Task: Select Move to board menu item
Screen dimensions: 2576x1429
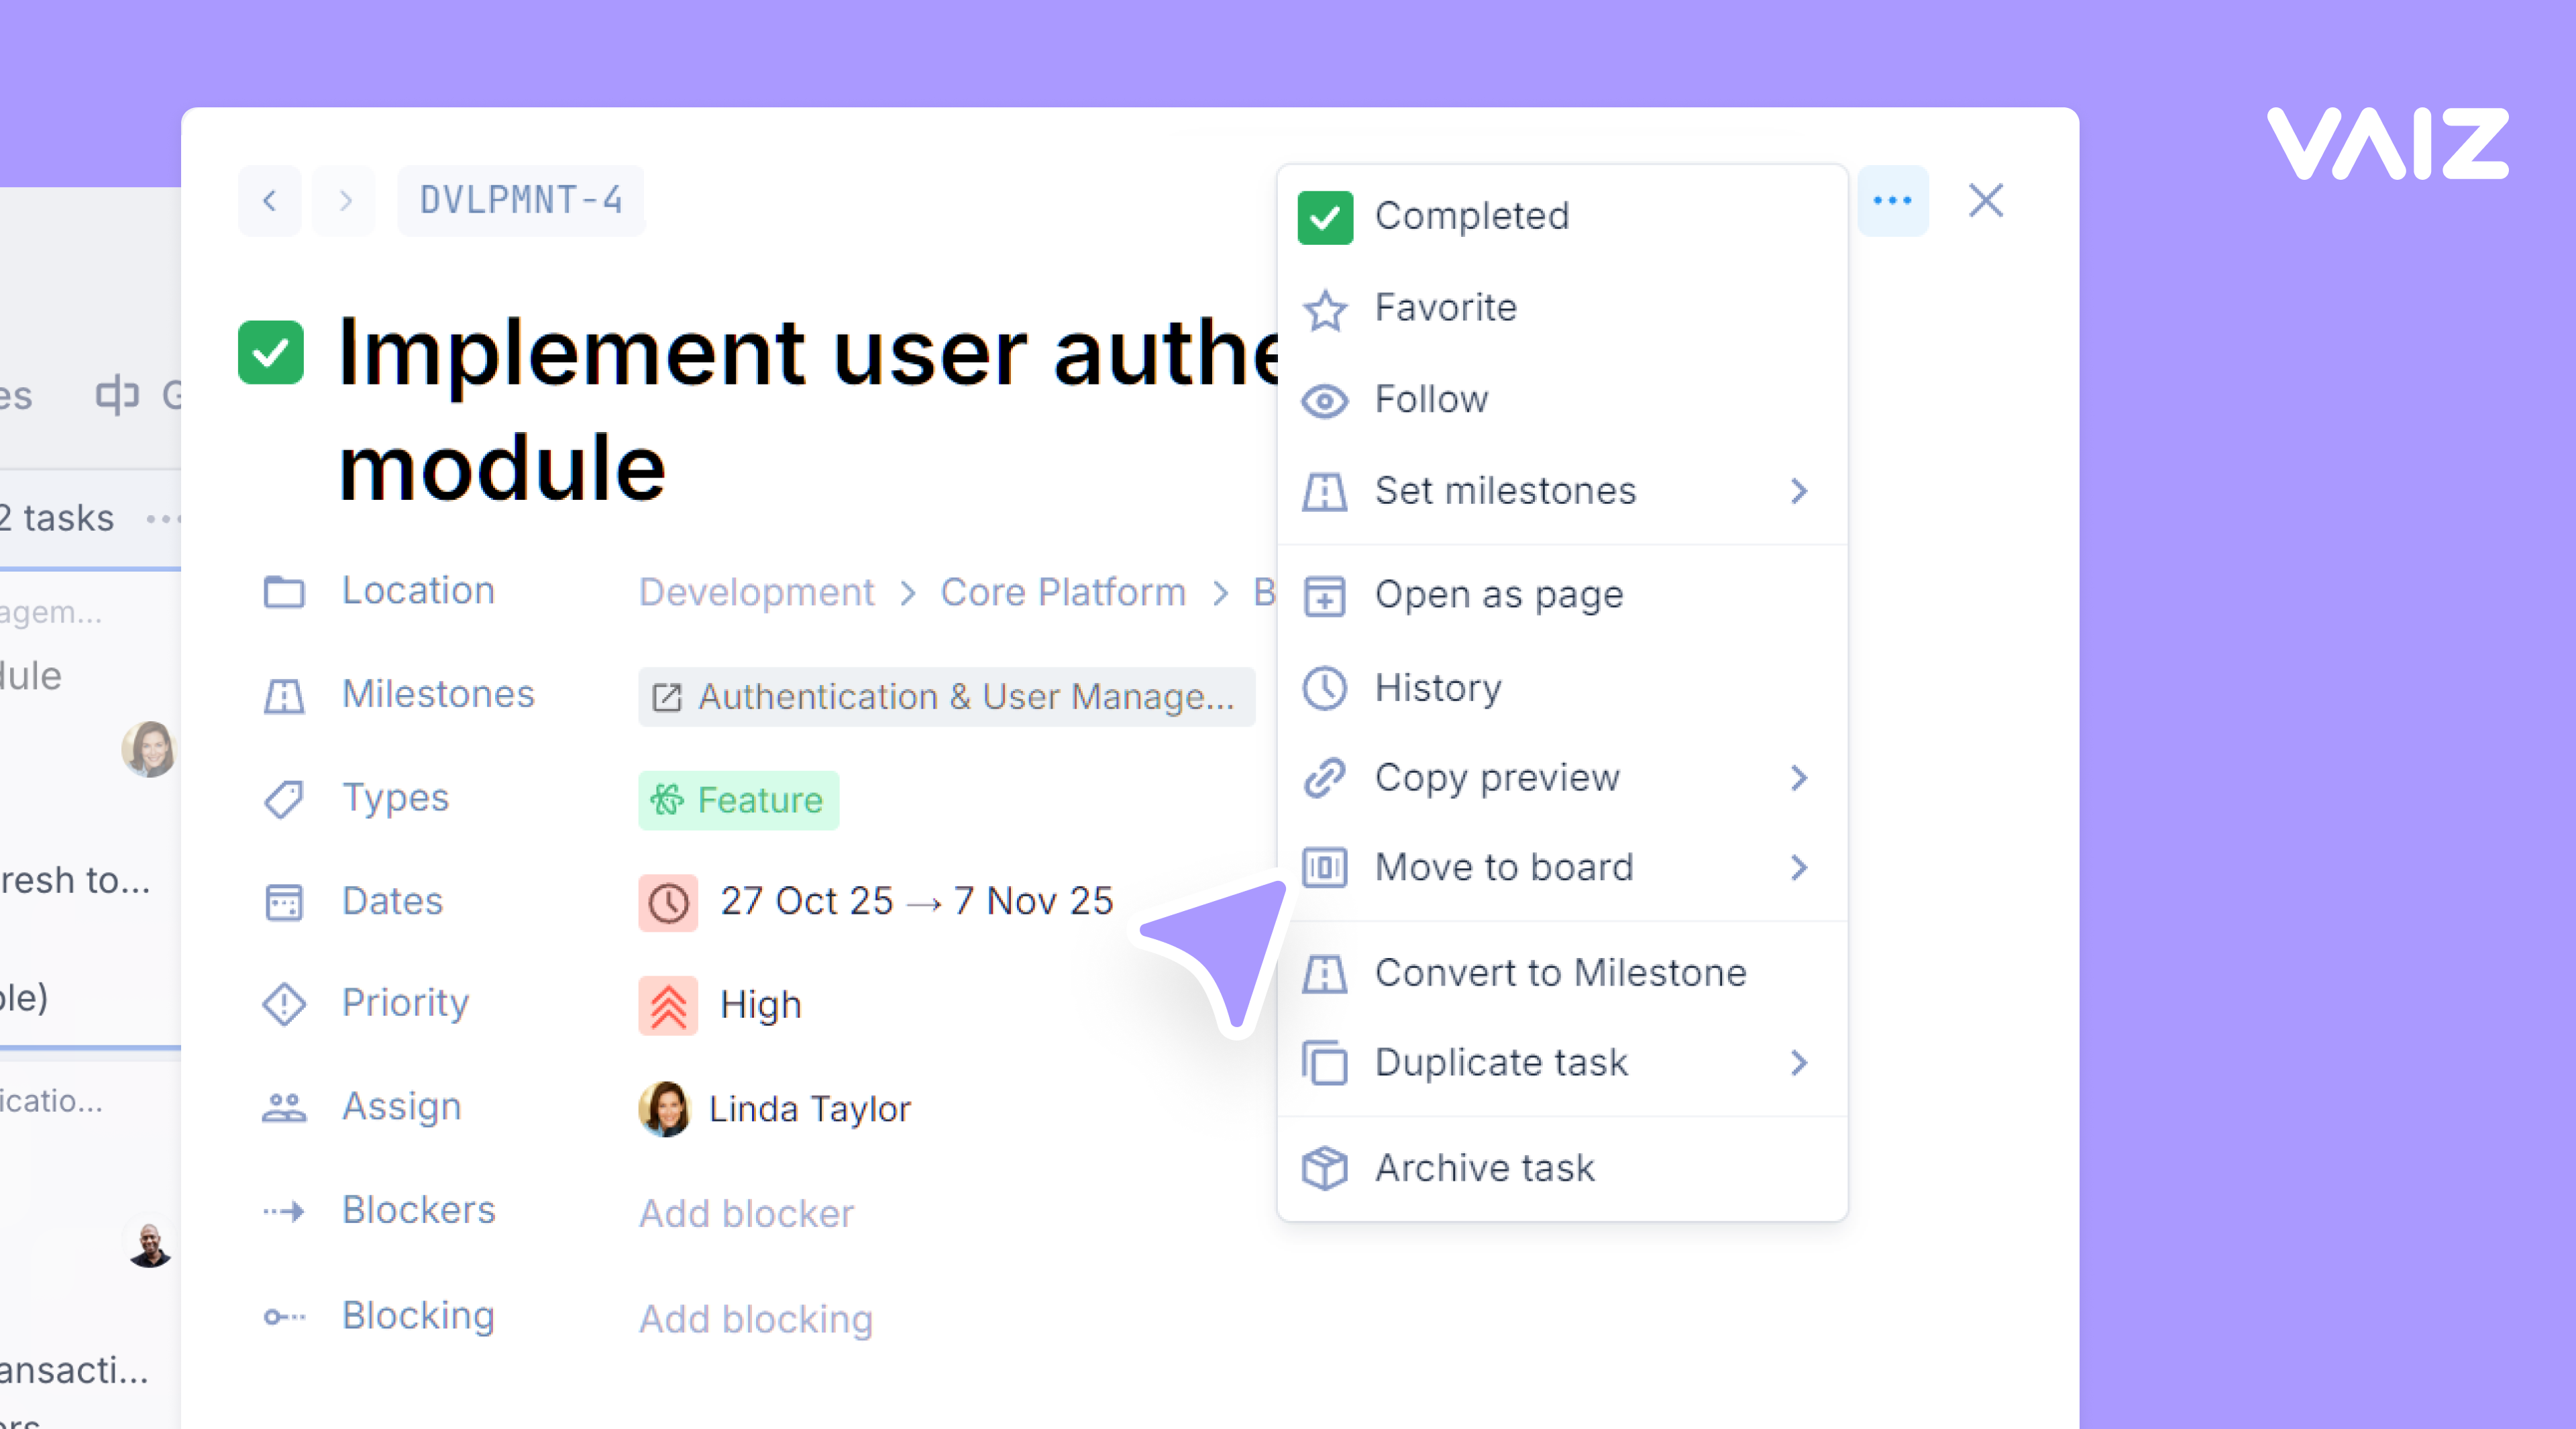Action: (x=1503, y=867)
